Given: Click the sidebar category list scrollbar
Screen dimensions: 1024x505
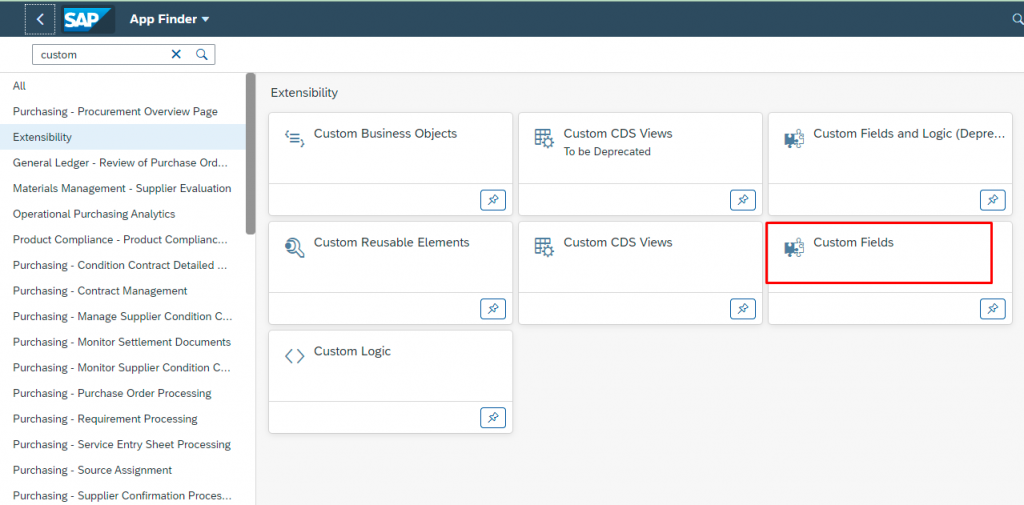Looking at the screenshot, I should point(250,154).
